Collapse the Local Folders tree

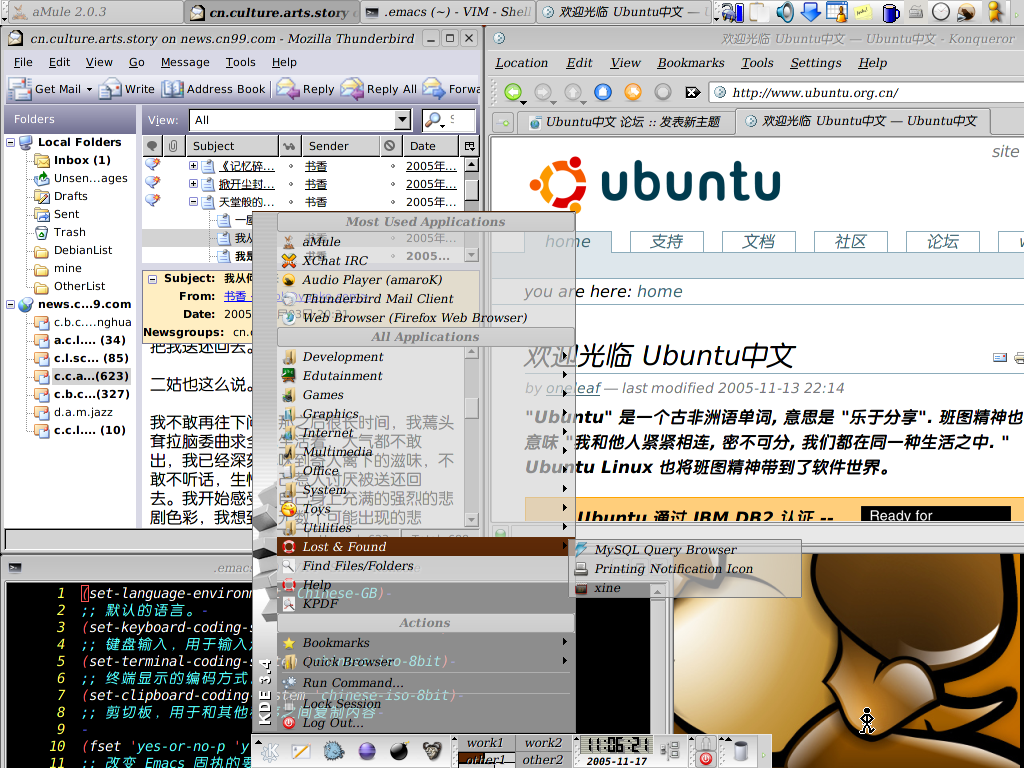(x=10, y=142)
